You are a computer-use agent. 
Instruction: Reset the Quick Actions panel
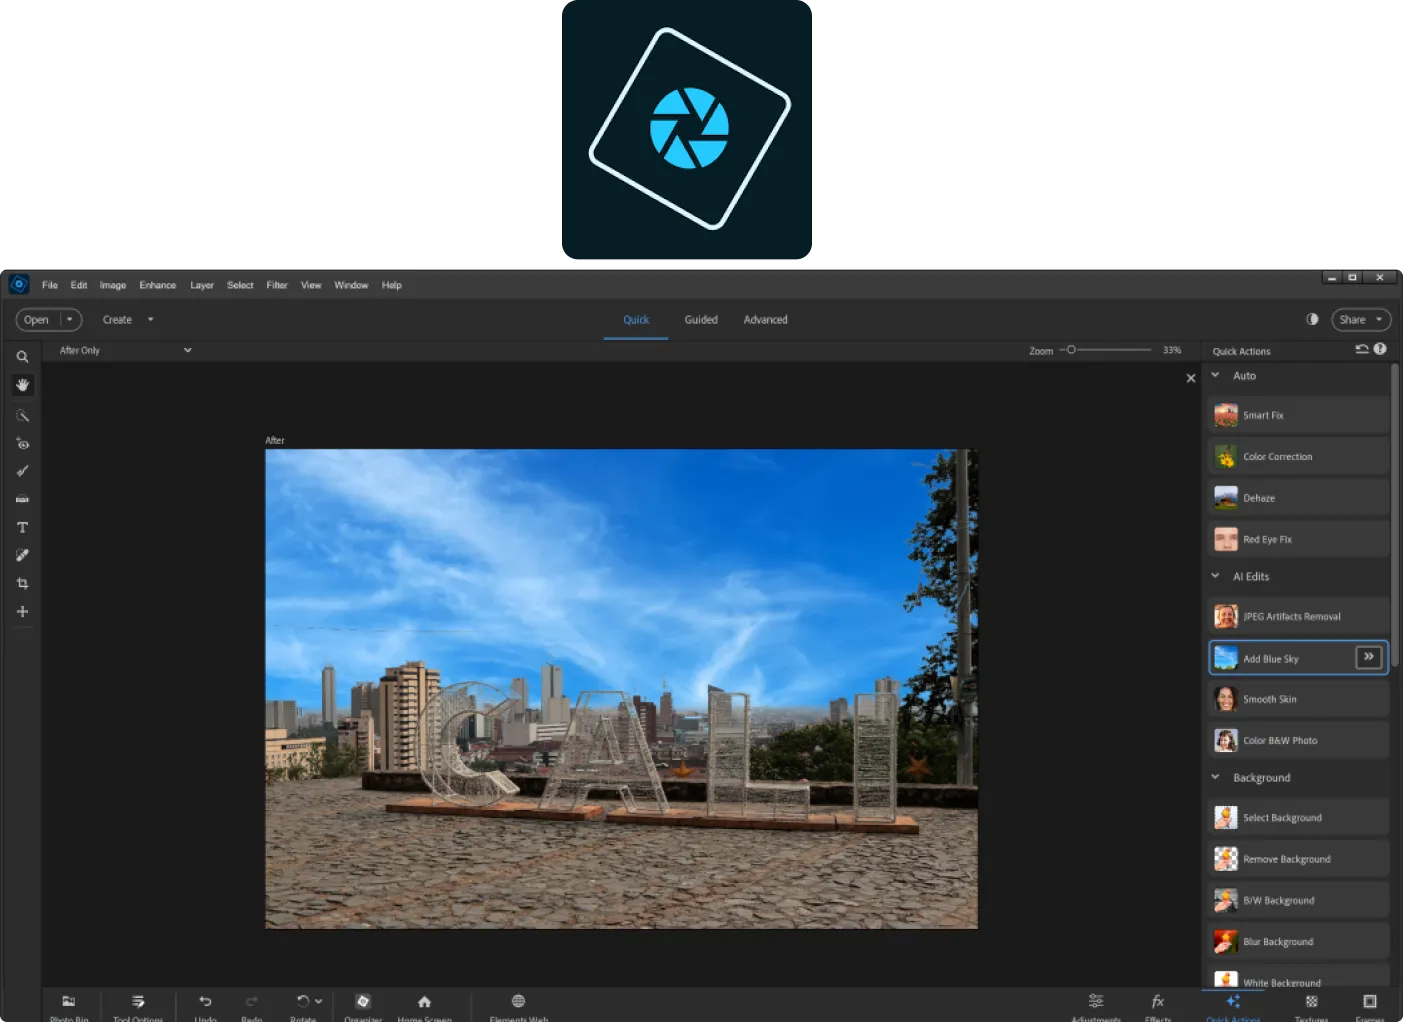1362,349
